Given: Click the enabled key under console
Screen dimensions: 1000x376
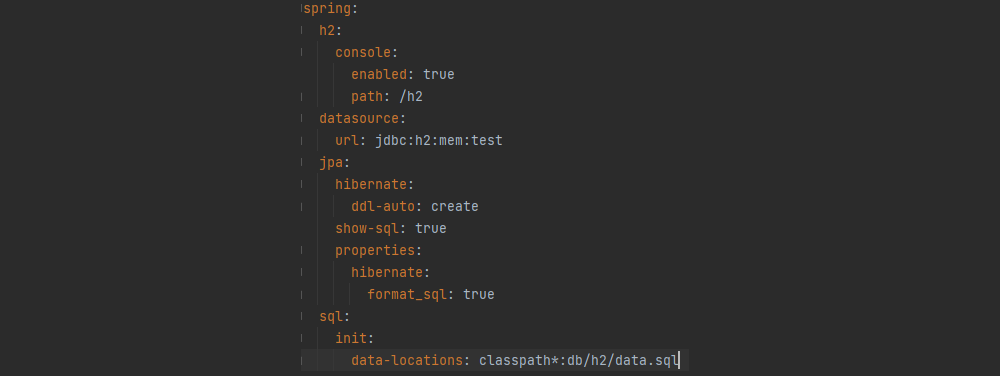Looking at the screenshot, I should pos(379,75).
